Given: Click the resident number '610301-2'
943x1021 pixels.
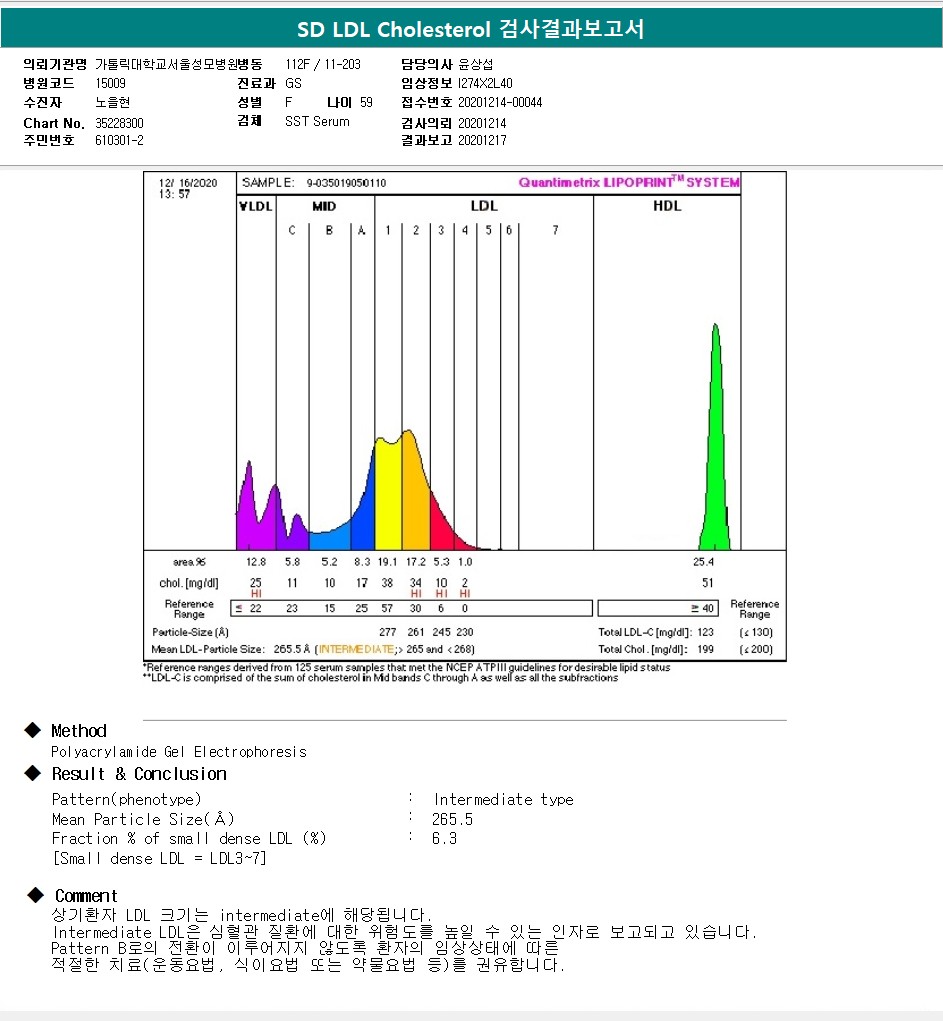Looking at the screenshot, I should pos(119,140).
